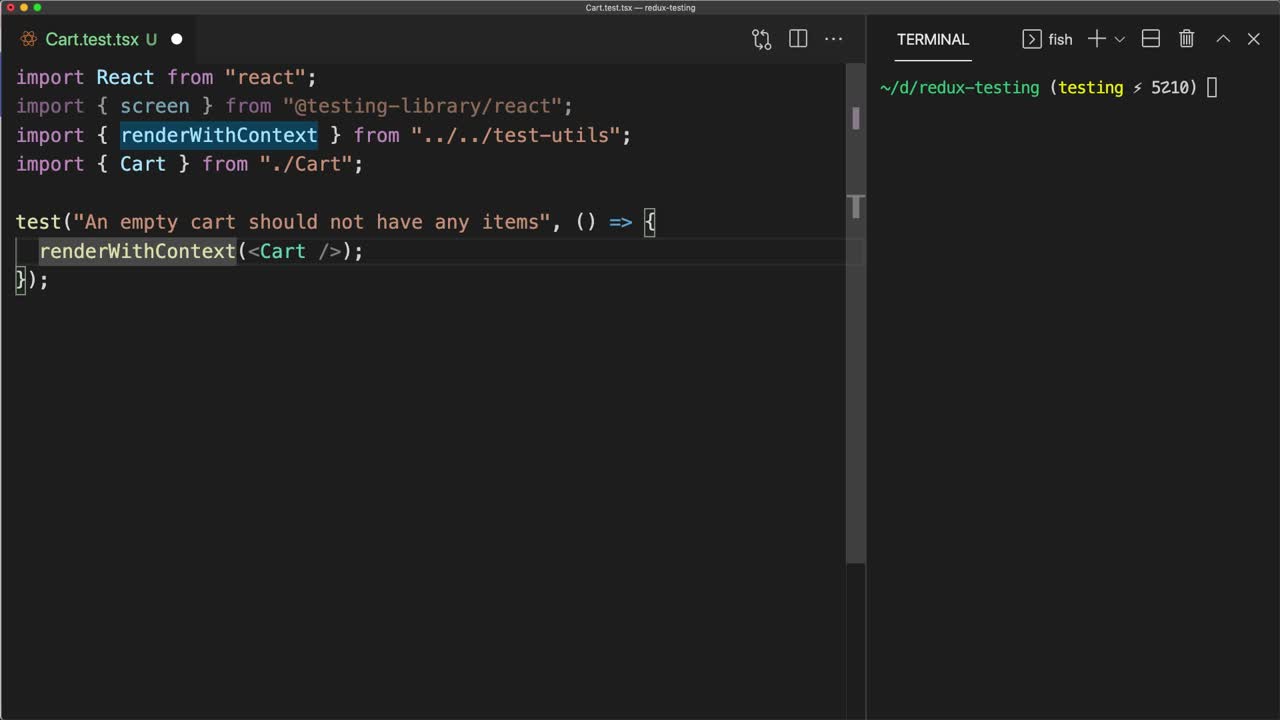Switch to the TERMINAL tab

[932, 39]
